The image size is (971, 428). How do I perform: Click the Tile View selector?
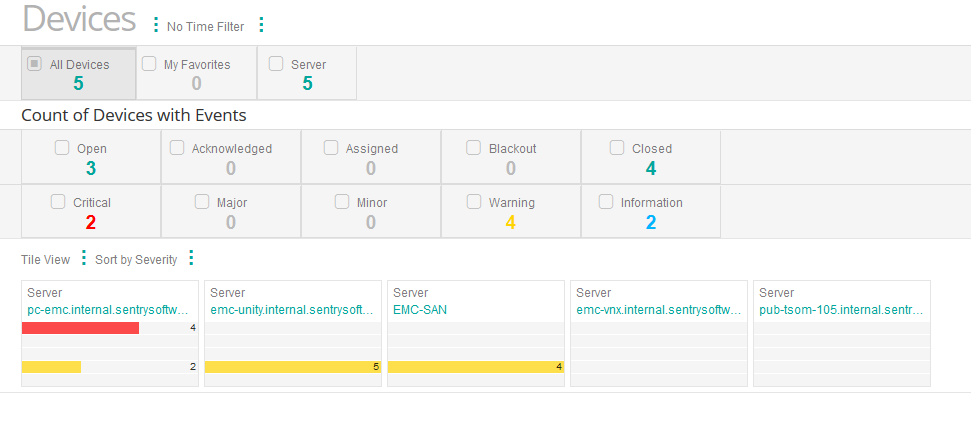pos(45,259)
